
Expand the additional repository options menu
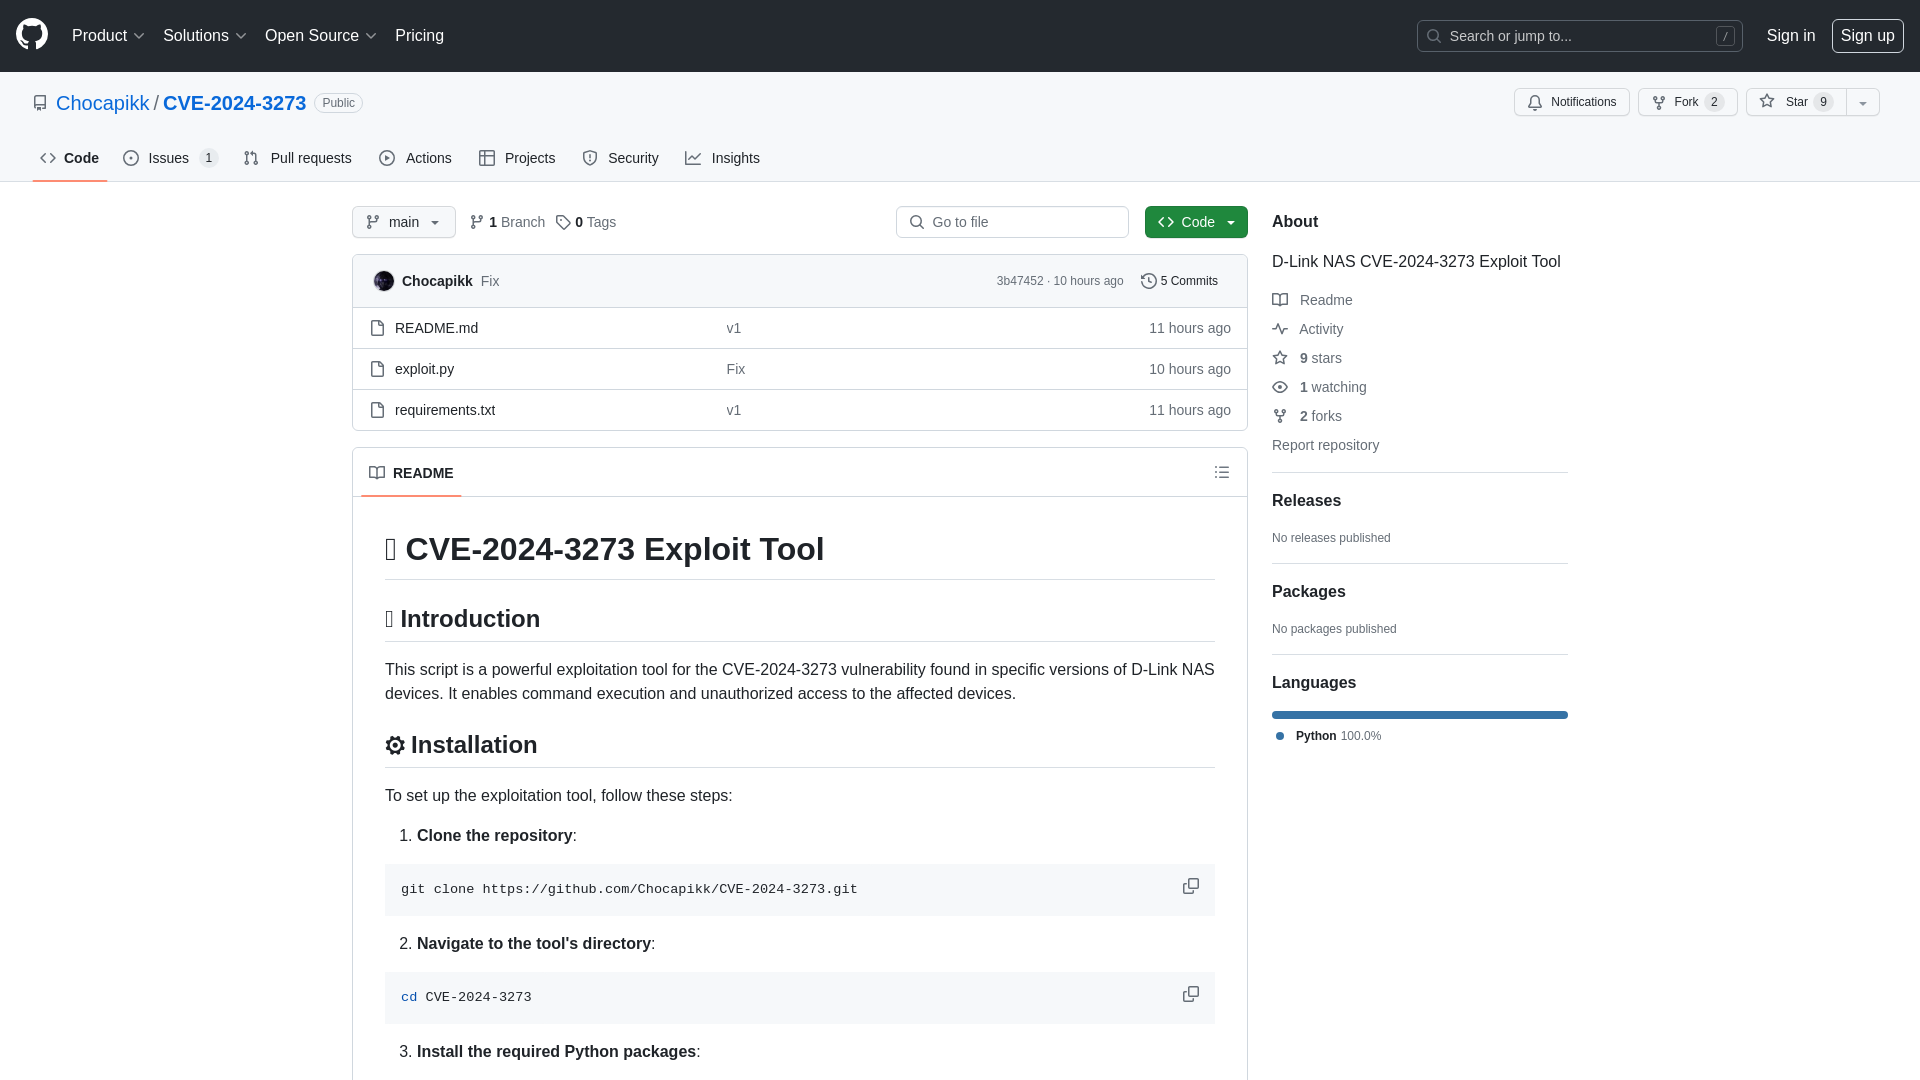(x=1862, y=102)
